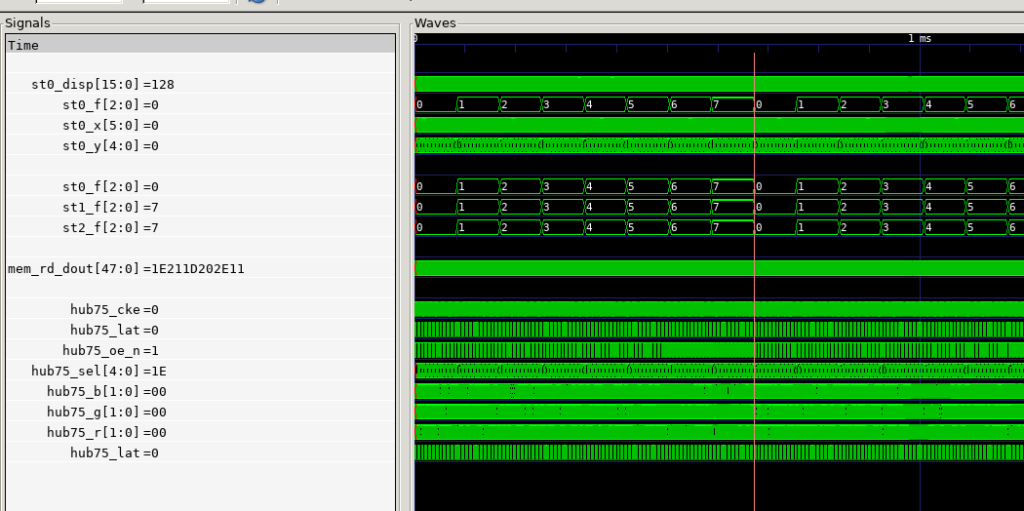The image size is (1024, 511).
Task: Click the blue reload icon in toolbar
Action: [x=257, y=2]
